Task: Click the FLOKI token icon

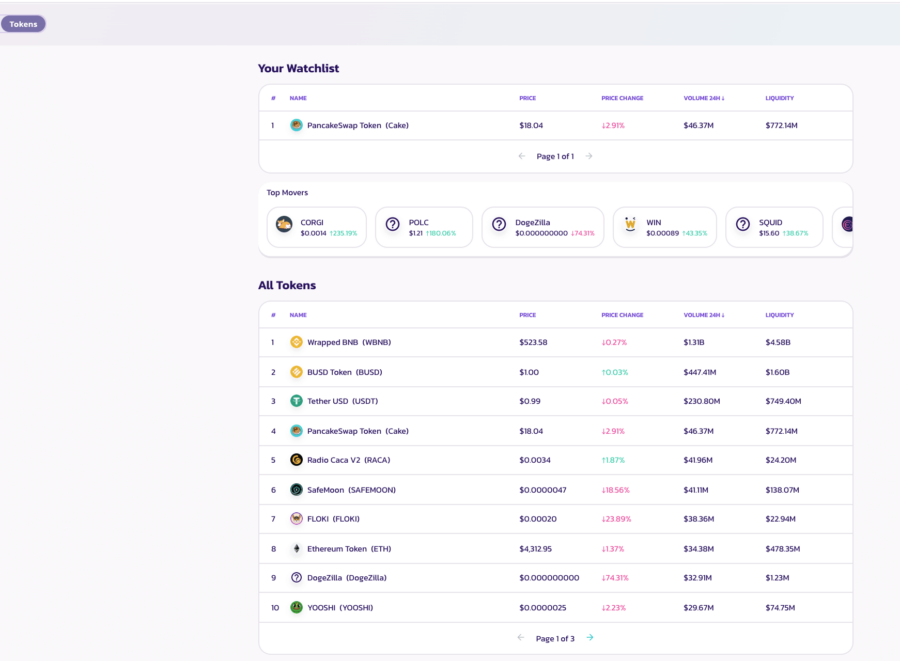Action: 296,519
